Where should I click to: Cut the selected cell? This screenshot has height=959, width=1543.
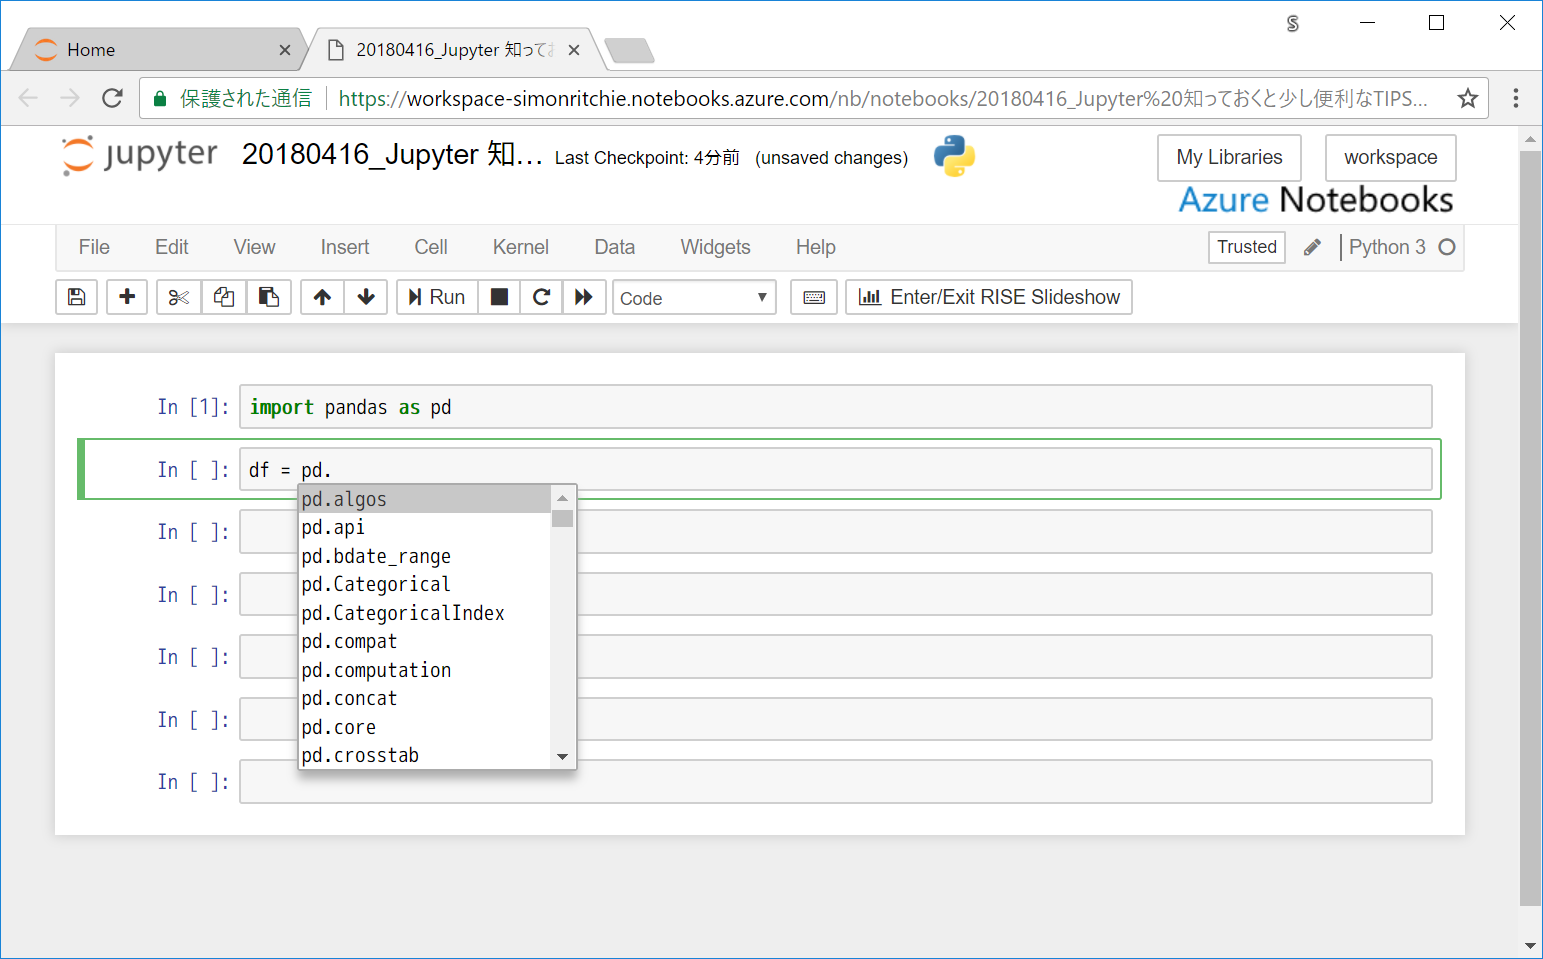tap(177, 297)
